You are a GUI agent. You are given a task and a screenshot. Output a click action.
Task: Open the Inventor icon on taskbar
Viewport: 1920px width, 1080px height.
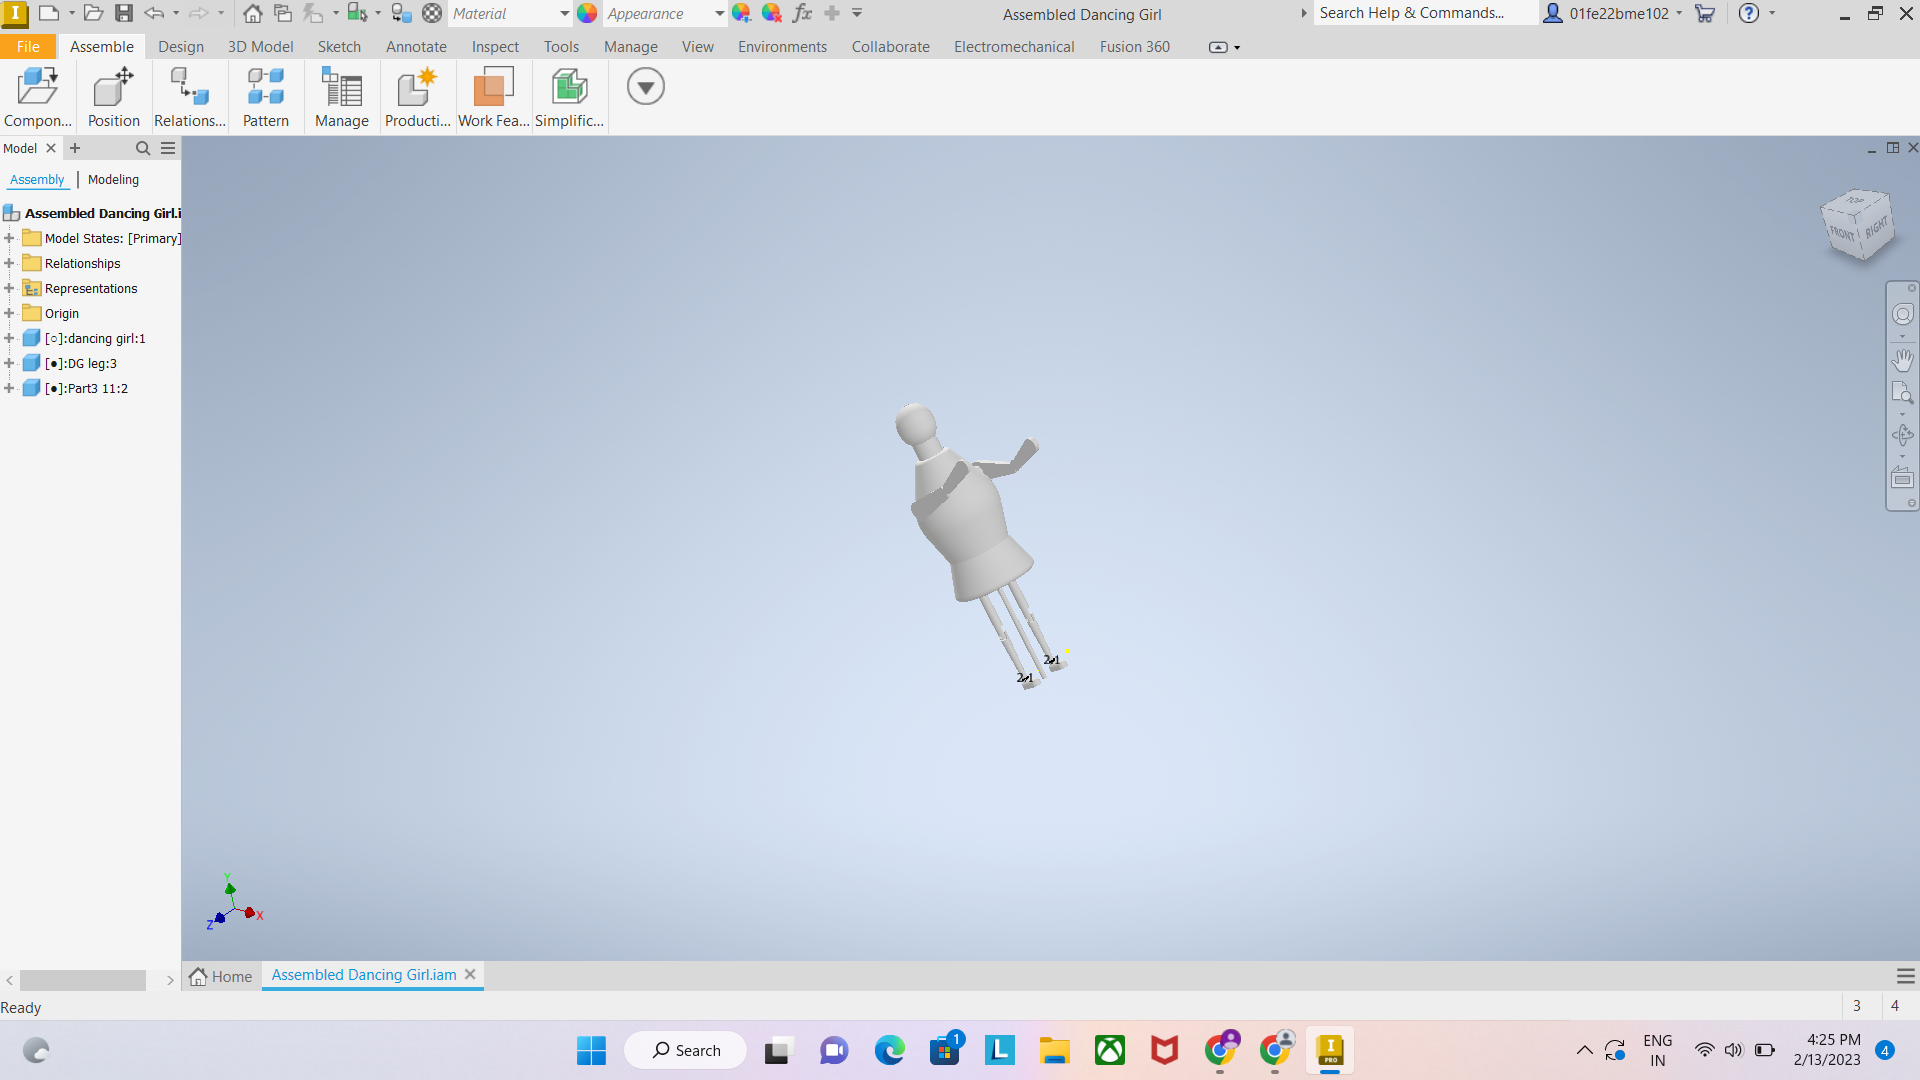tap(1330, 1051)
